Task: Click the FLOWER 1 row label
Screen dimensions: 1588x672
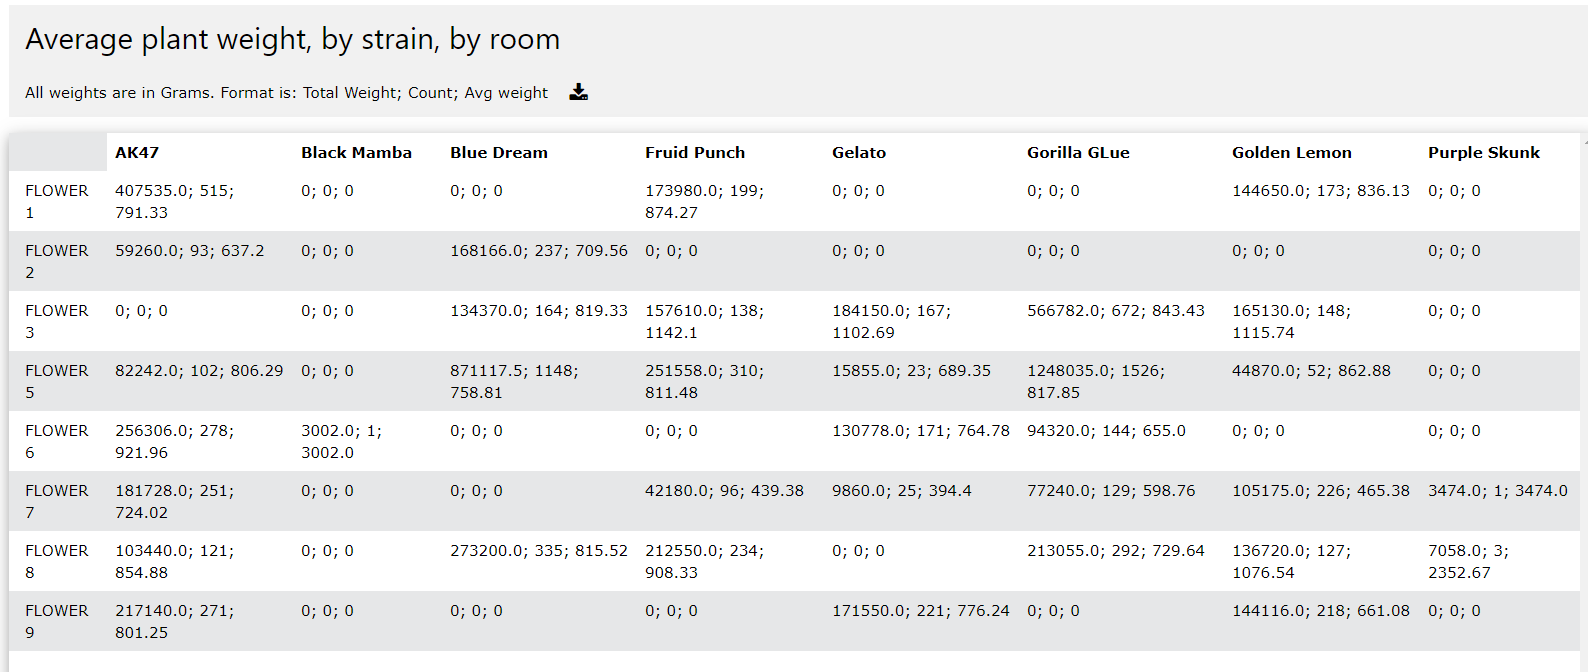Action: point(56,201)
